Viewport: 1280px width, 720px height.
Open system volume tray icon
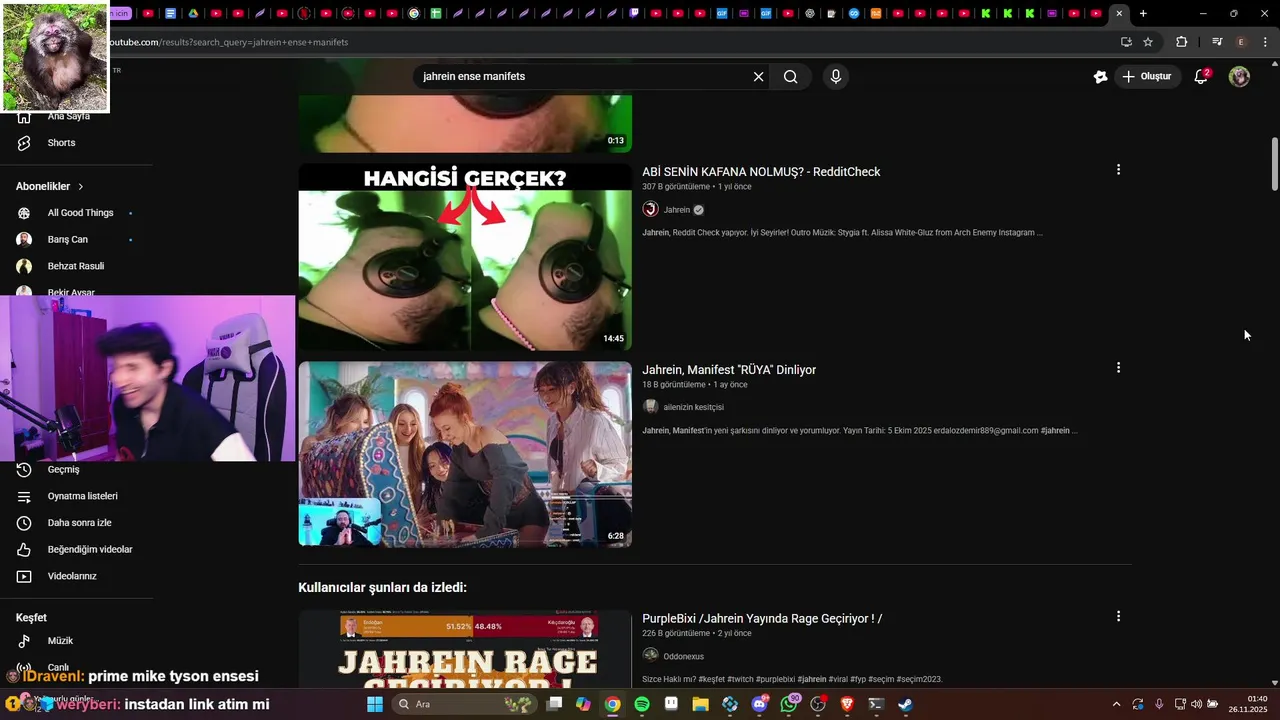[1197, 704]
